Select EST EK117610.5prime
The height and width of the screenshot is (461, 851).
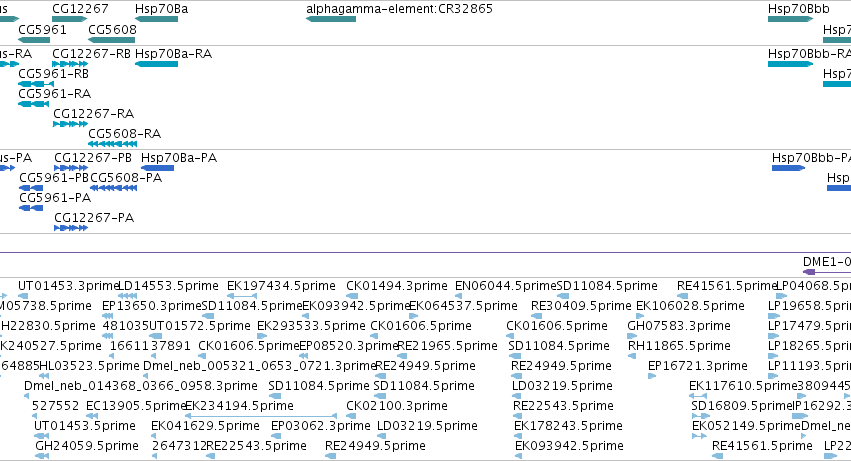pyautogui.click(x=743, y=386)
